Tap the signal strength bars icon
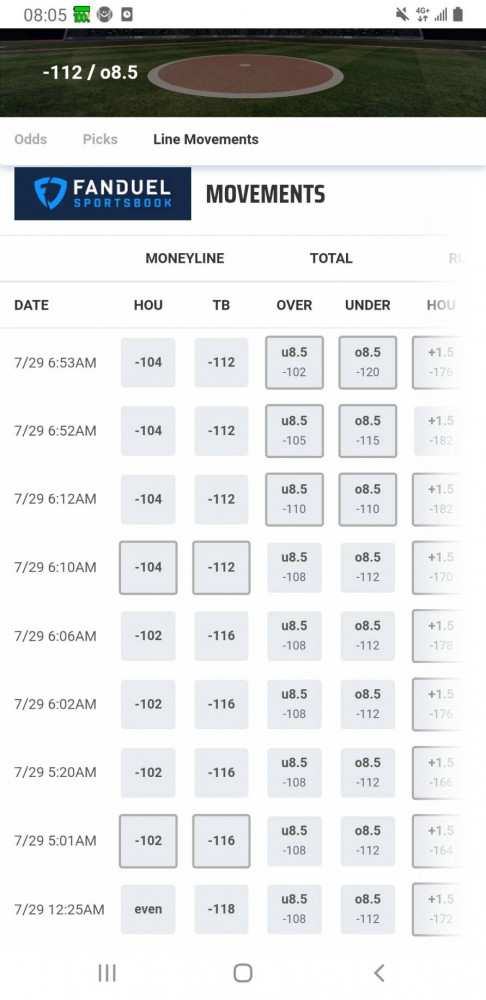This screenshot has width=486, height=1000. click(440, 14)
